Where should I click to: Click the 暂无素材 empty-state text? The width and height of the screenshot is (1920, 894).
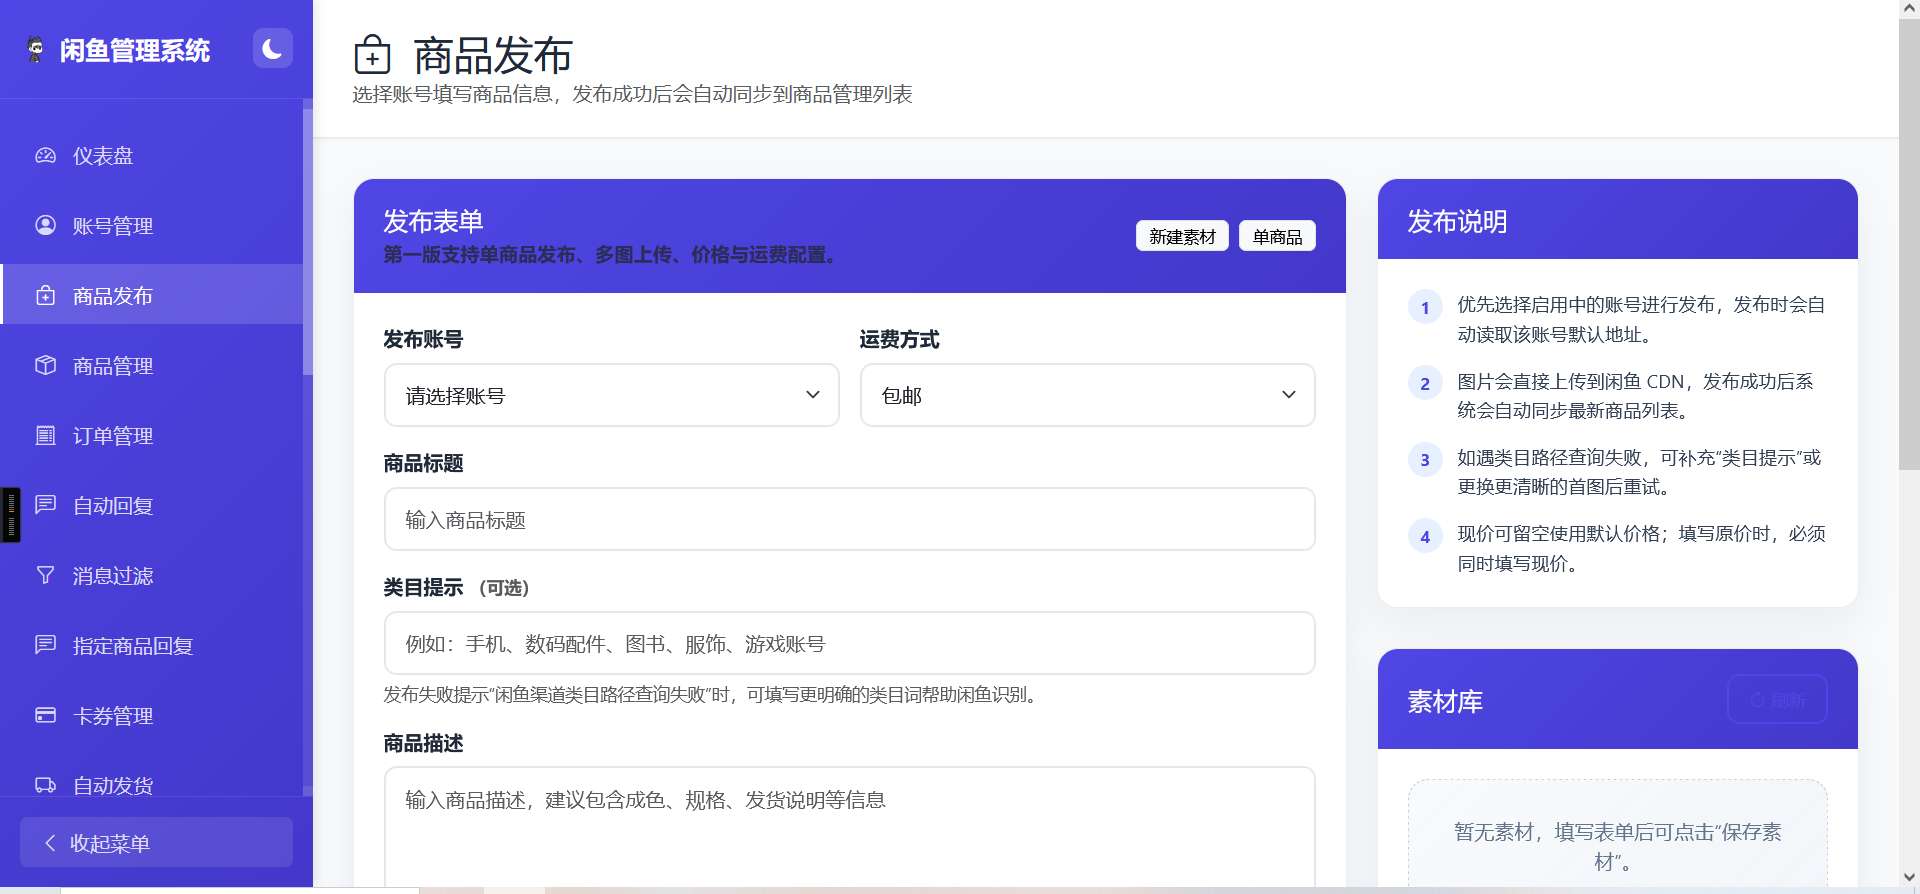1617,846
